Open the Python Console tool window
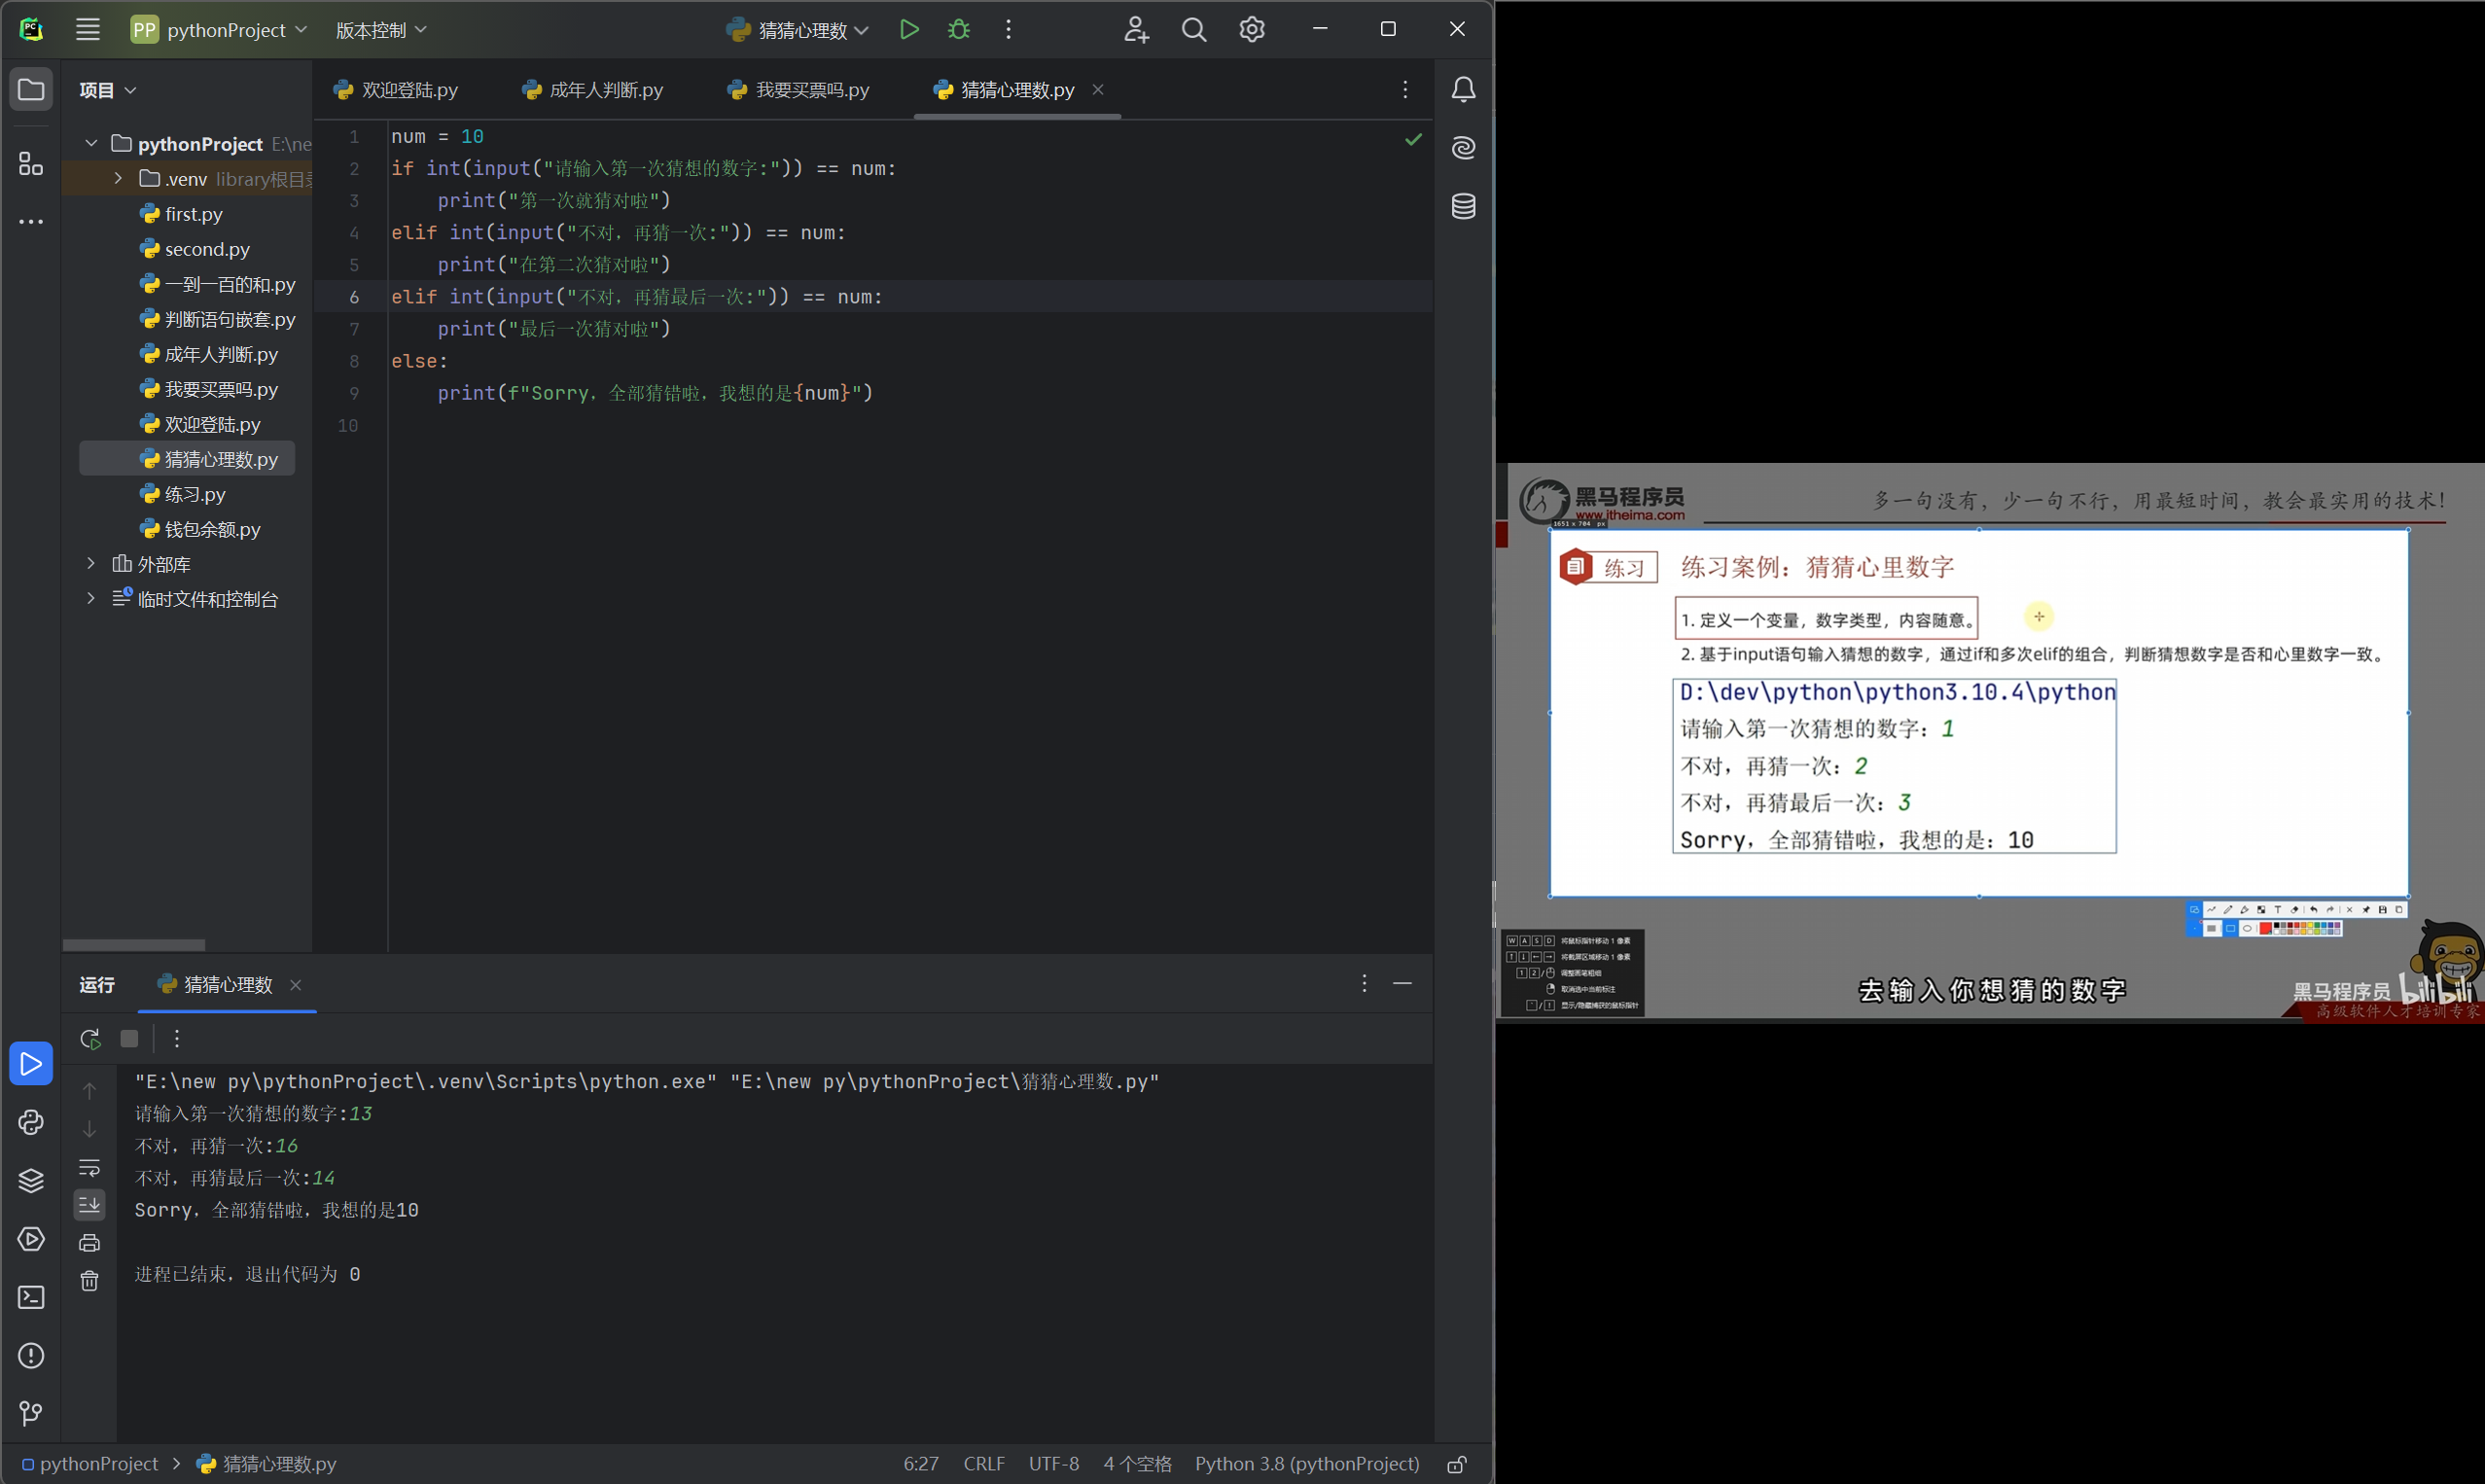The height and width of the screenshot is (1484, 2485). [31, 1122]
